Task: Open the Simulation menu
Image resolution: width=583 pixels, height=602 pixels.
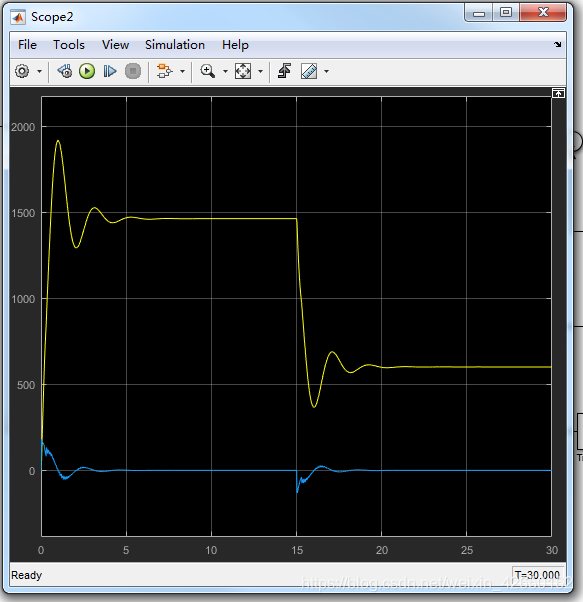Action: point(175,45)
